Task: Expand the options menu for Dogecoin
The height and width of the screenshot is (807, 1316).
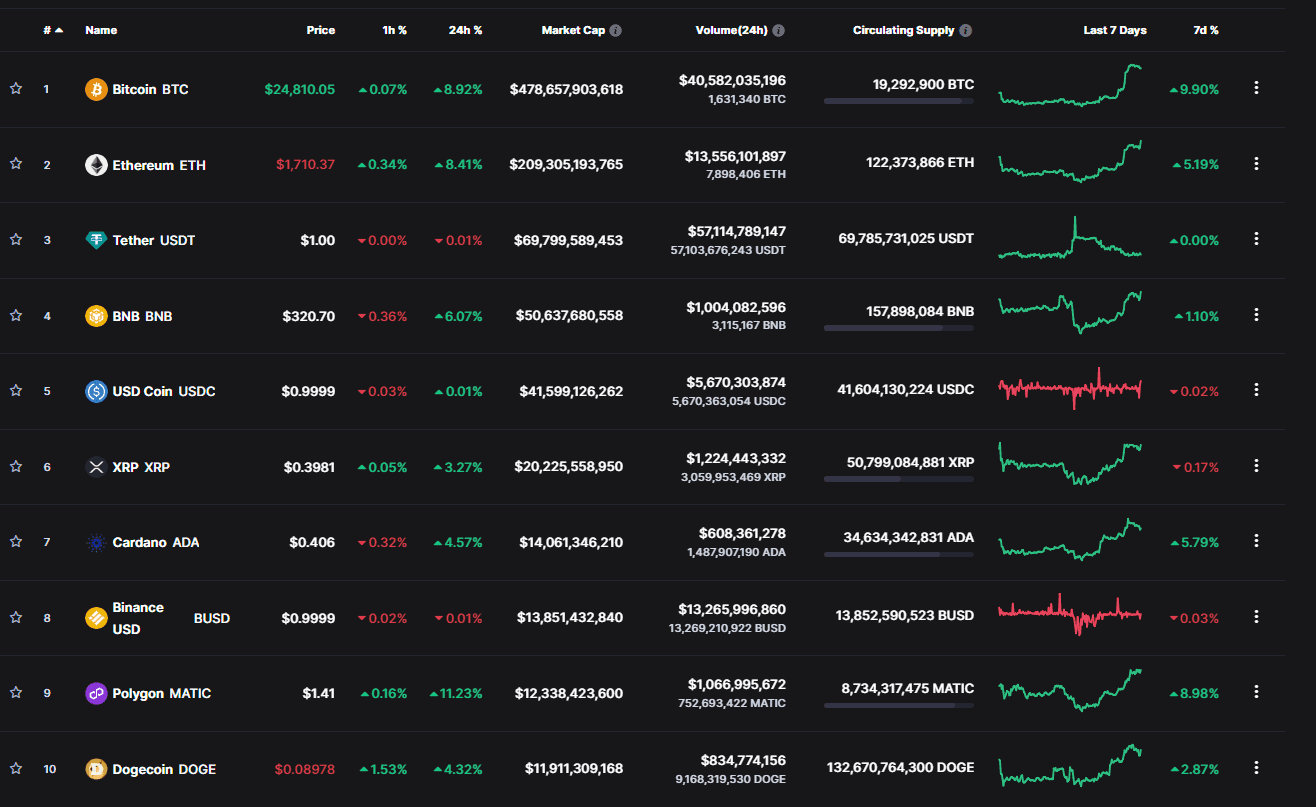Action: (x=1256, y=768)
